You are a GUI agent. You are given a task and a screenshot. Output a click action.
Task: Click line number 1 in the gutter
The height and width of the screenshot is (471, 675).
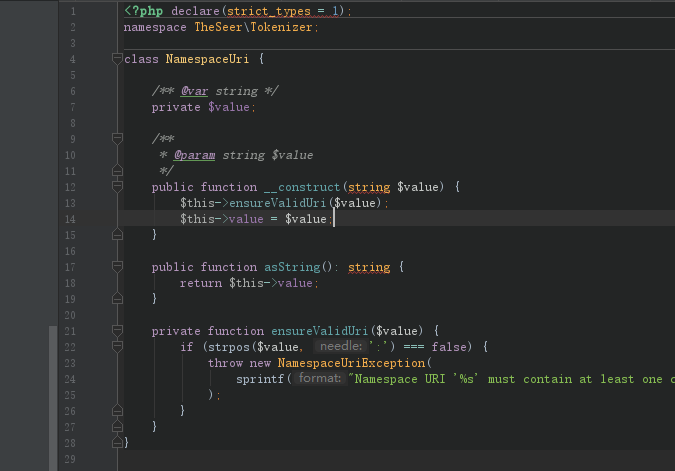(x=73, y=11)
